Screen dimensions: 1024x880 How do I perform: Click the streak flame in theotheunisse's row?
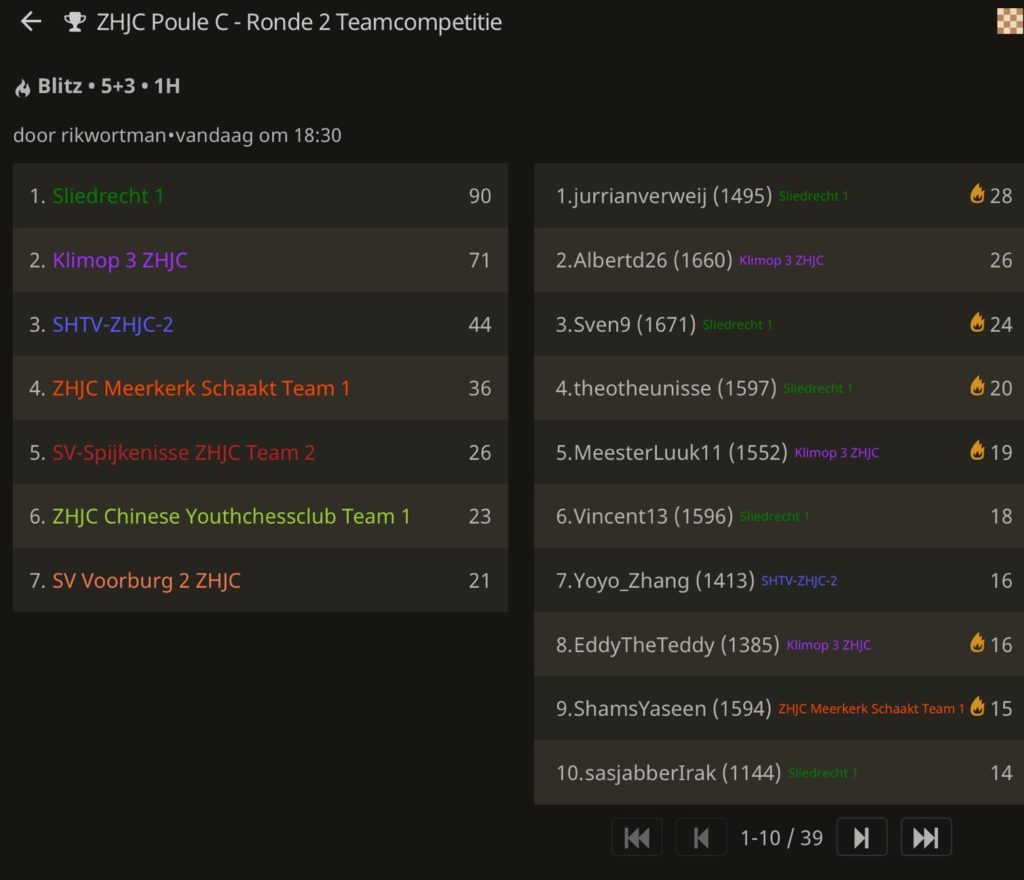pos(977,386)
